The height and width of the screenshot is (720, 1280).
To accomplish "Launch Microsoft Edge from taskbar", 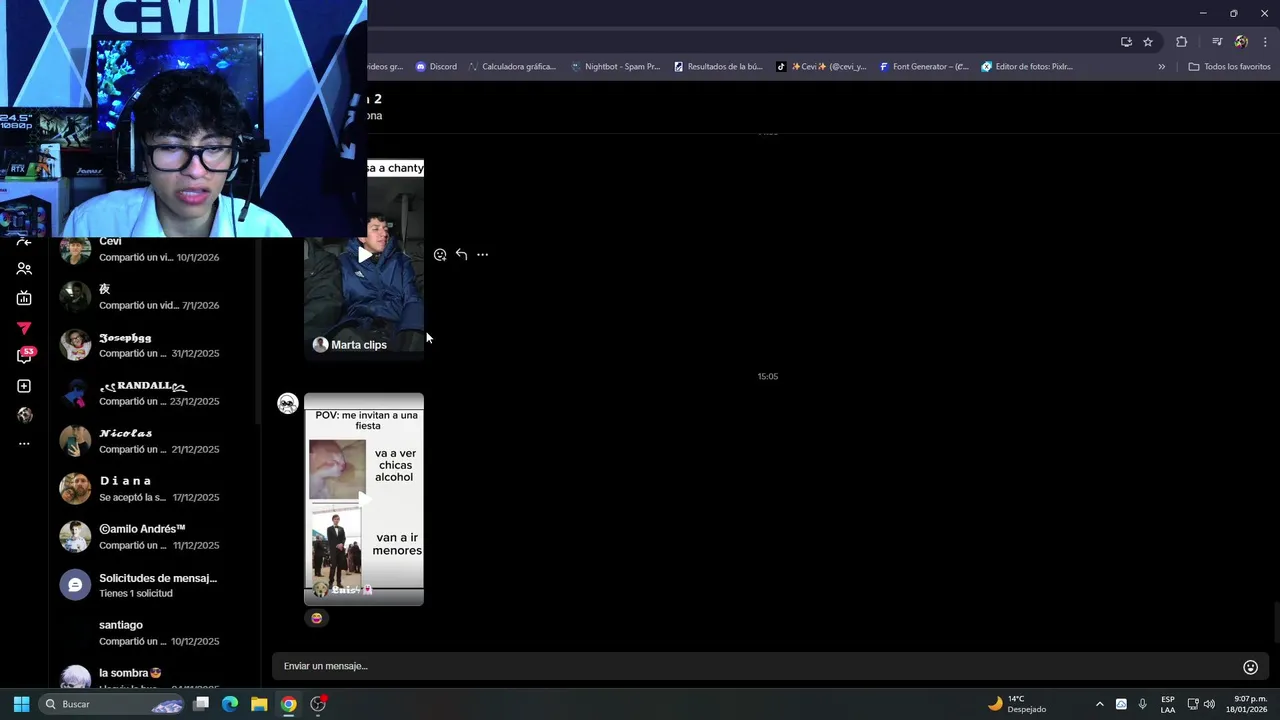I will 230,704.
